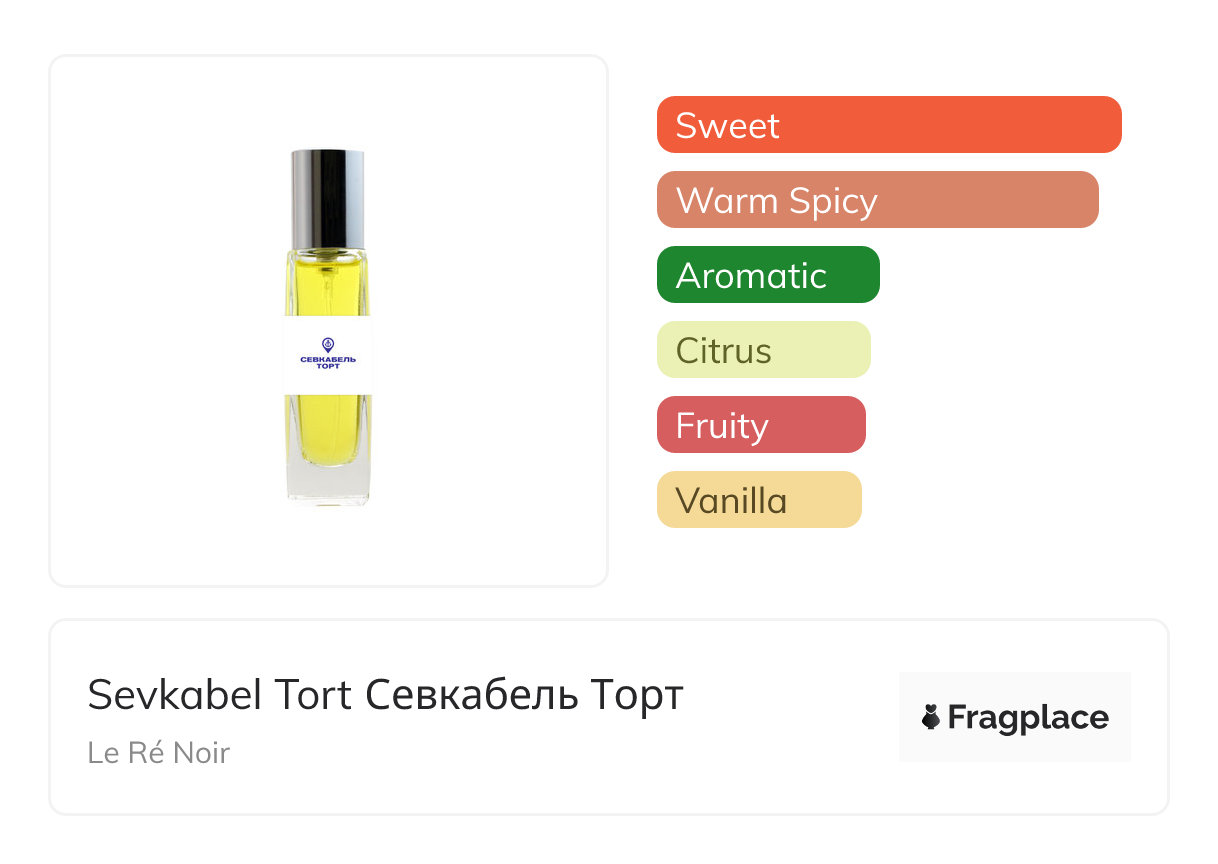Select the red Fruity accord bar
The width and height of the screenshot is (1218, 864).
(760, 425)
